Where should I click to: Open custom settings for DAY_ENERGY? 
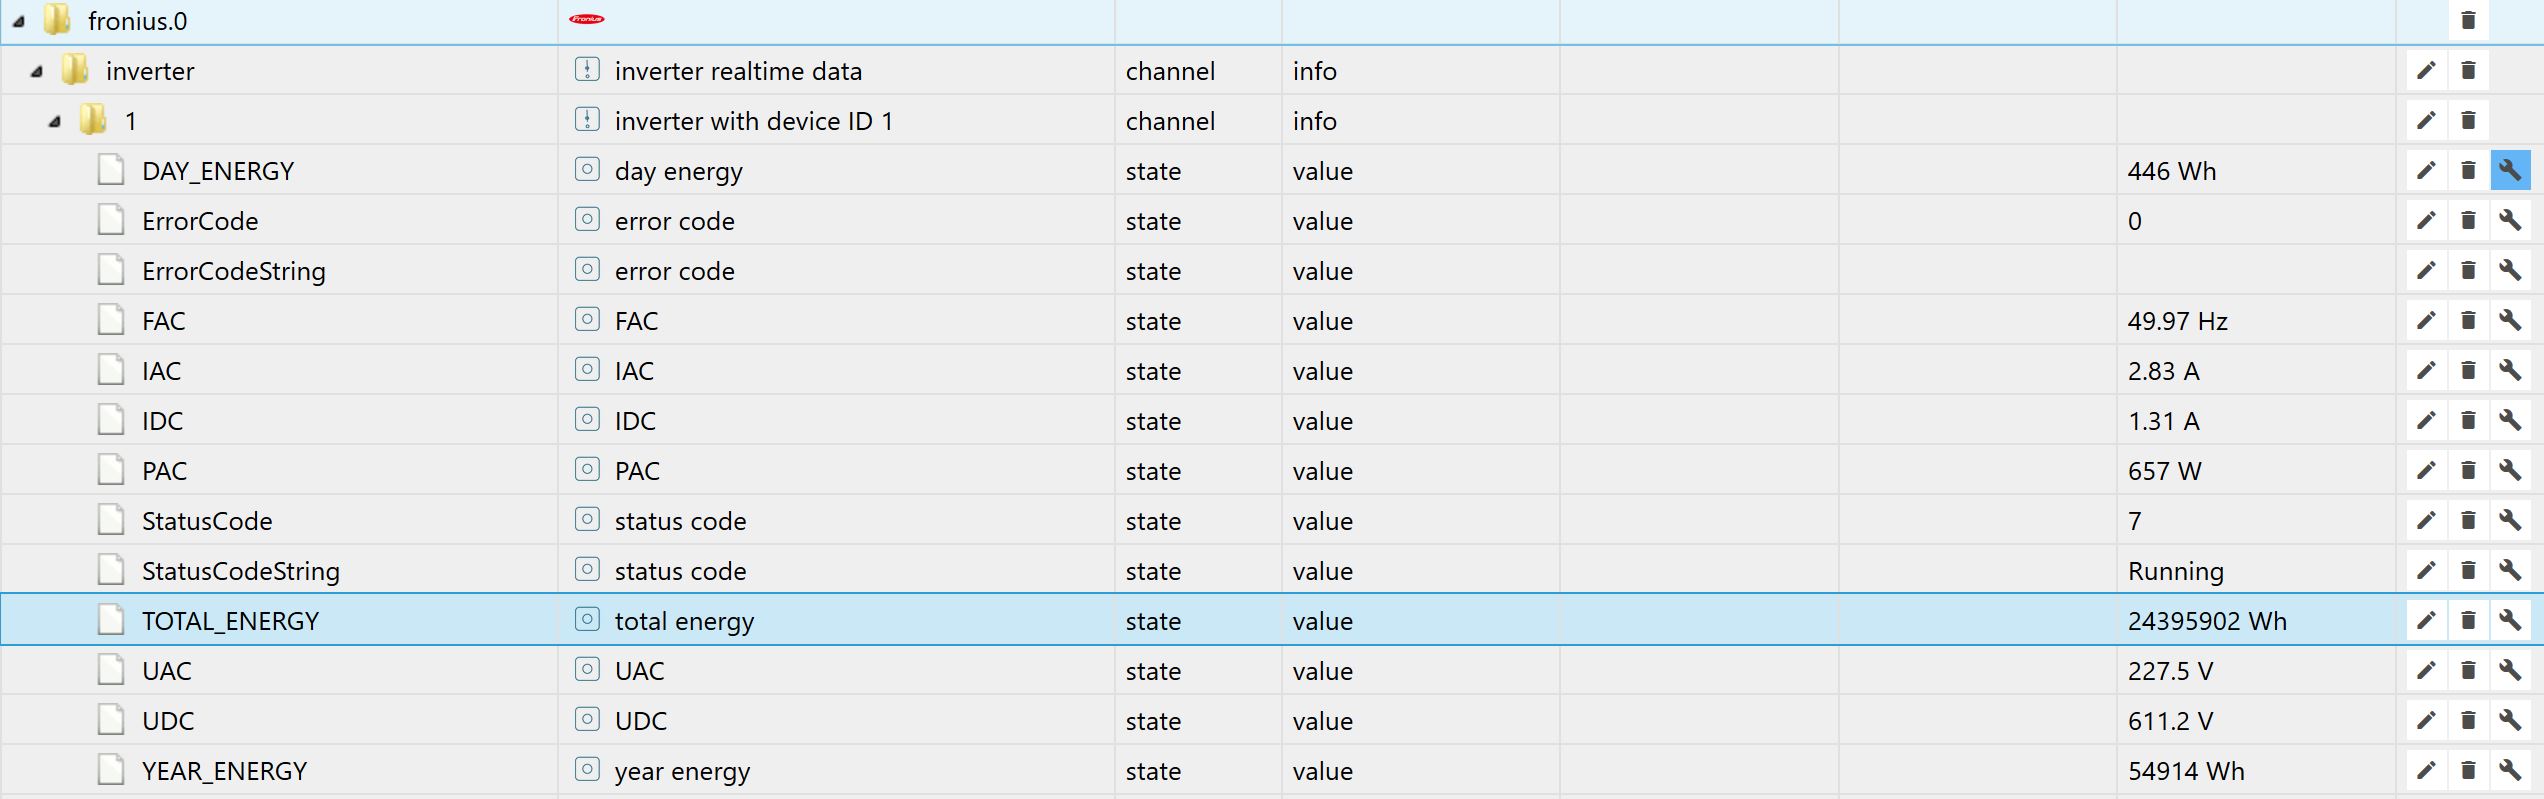[x=2510, y=170]
